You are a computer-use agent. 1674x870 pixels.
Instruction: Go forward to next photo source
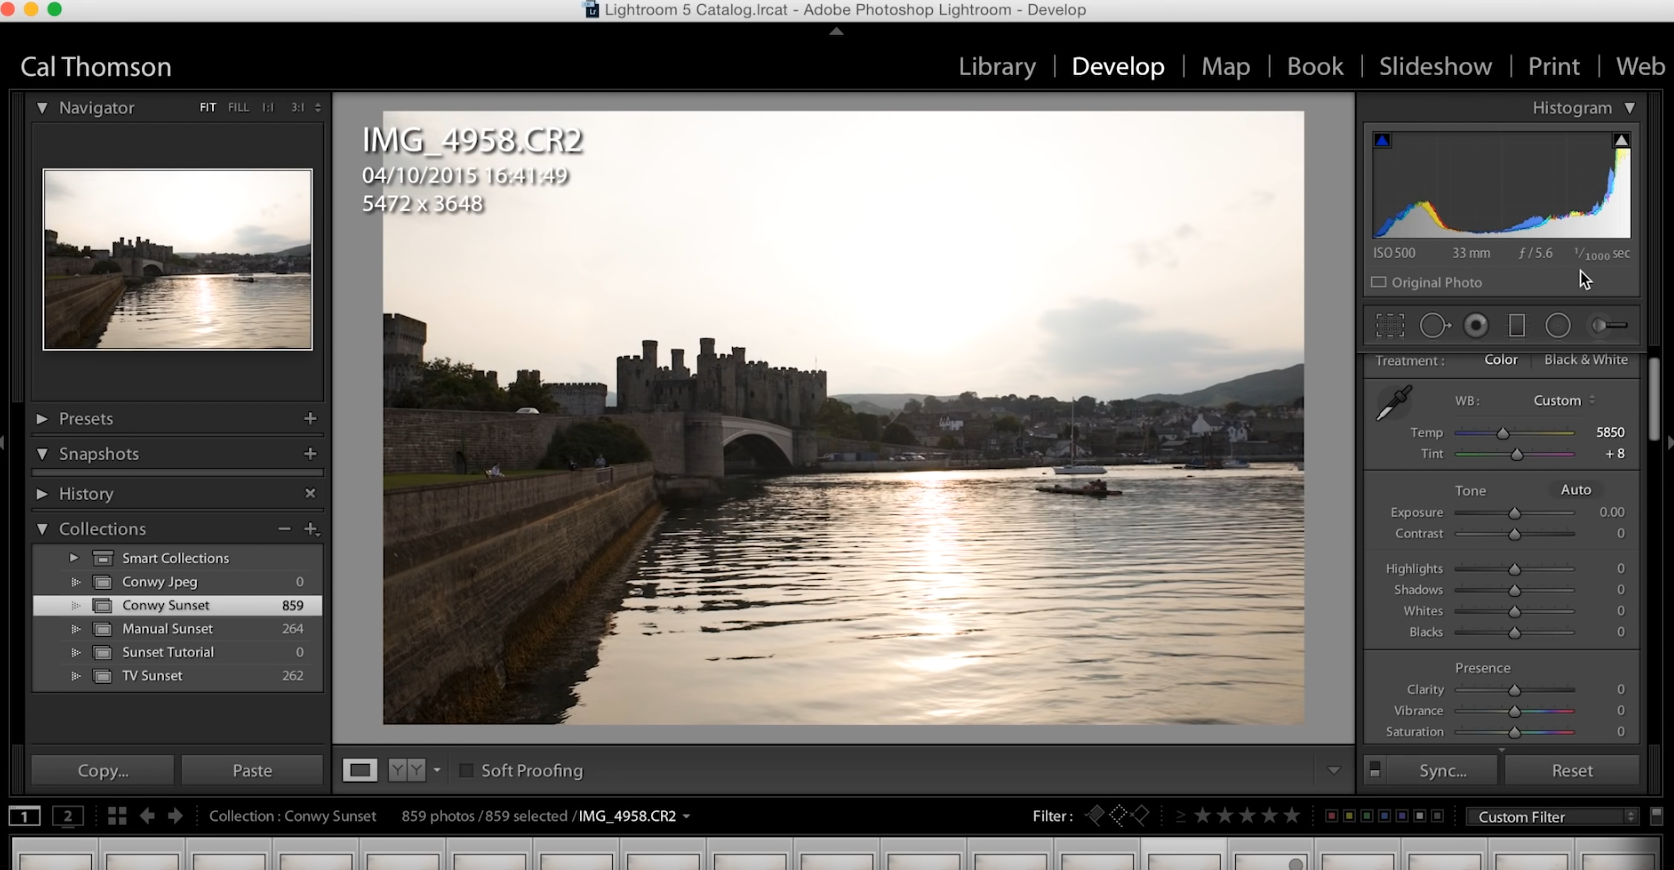(x=175, y=816)
